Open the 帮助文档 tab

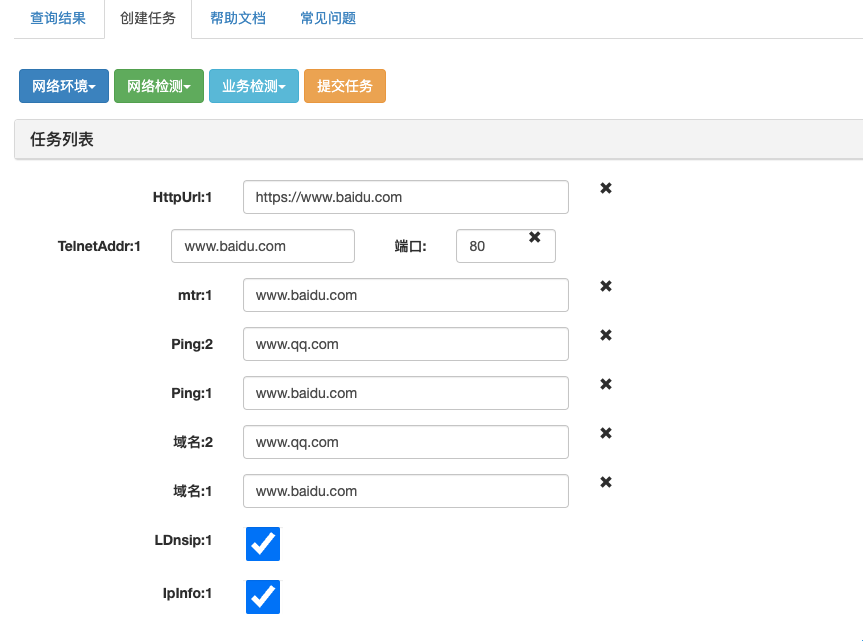pos(238,18)
